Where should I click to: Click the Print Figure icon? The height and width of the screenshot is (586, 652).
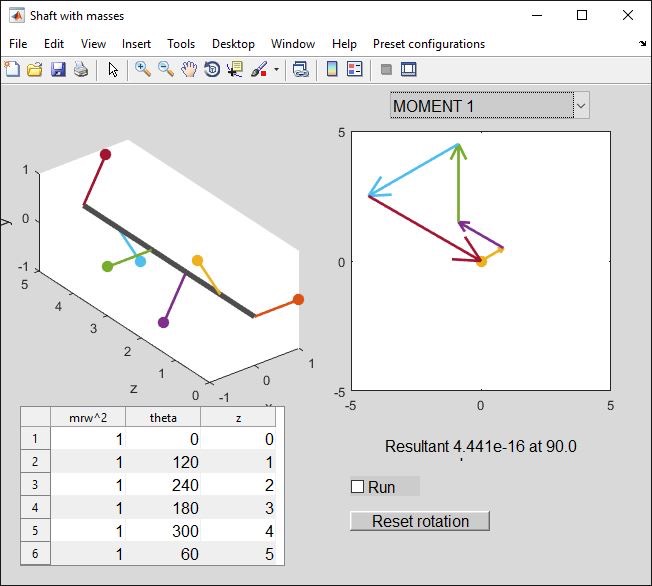81,69
